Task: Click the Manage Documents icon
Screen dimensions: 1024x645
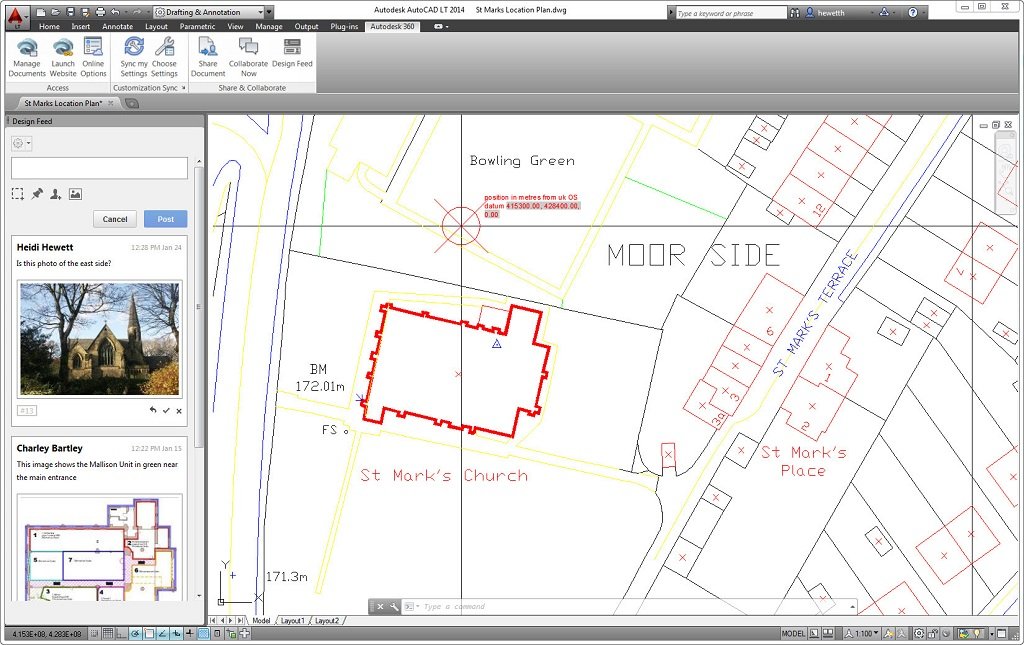Action: [x=27, y=56]
